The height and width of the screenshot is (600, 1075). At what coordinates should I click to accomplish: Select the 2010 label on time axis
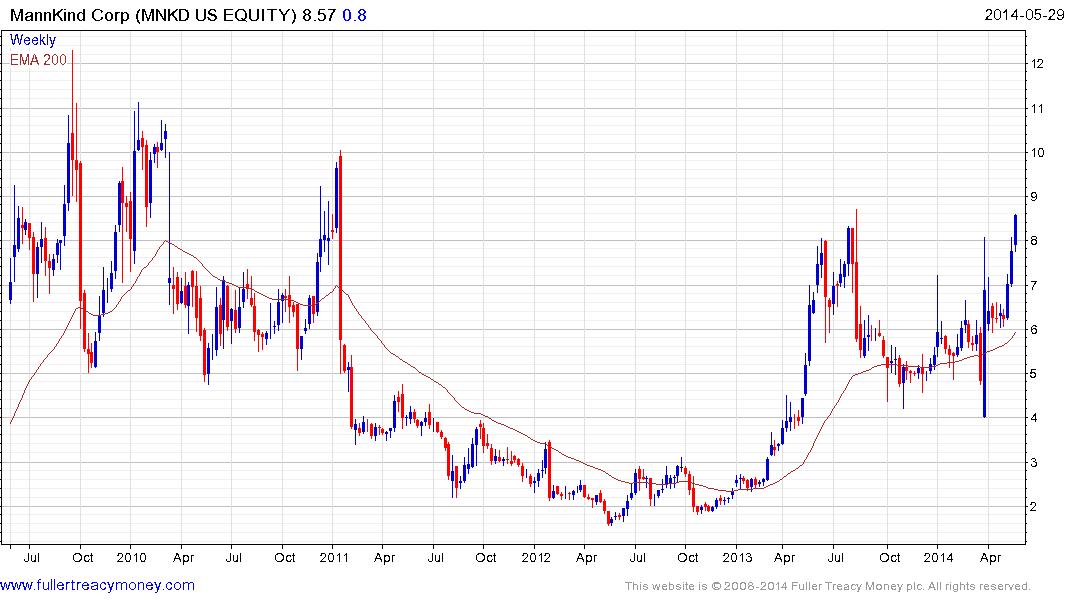(131, 557)
